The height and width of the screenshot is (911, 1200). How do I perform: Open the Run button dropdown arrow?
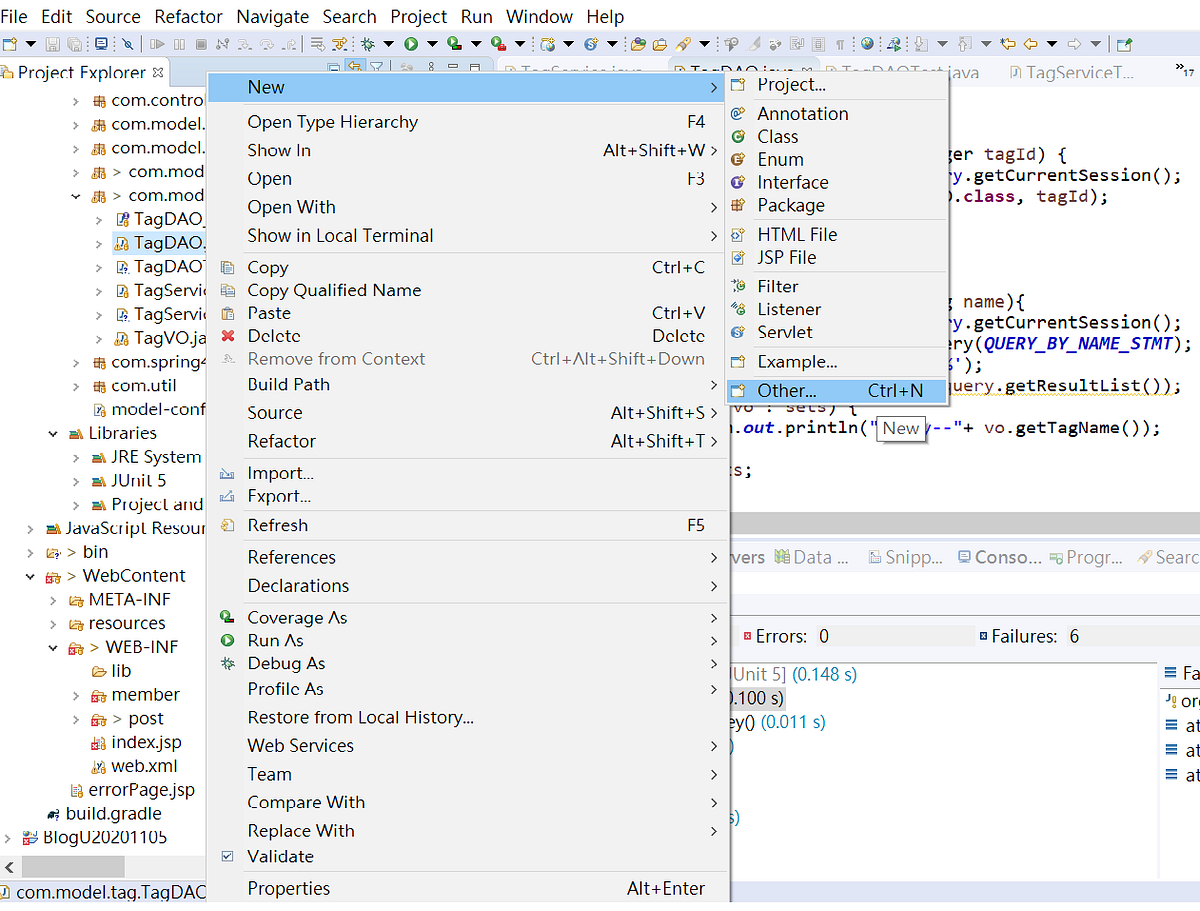click(x=430, y=45)
